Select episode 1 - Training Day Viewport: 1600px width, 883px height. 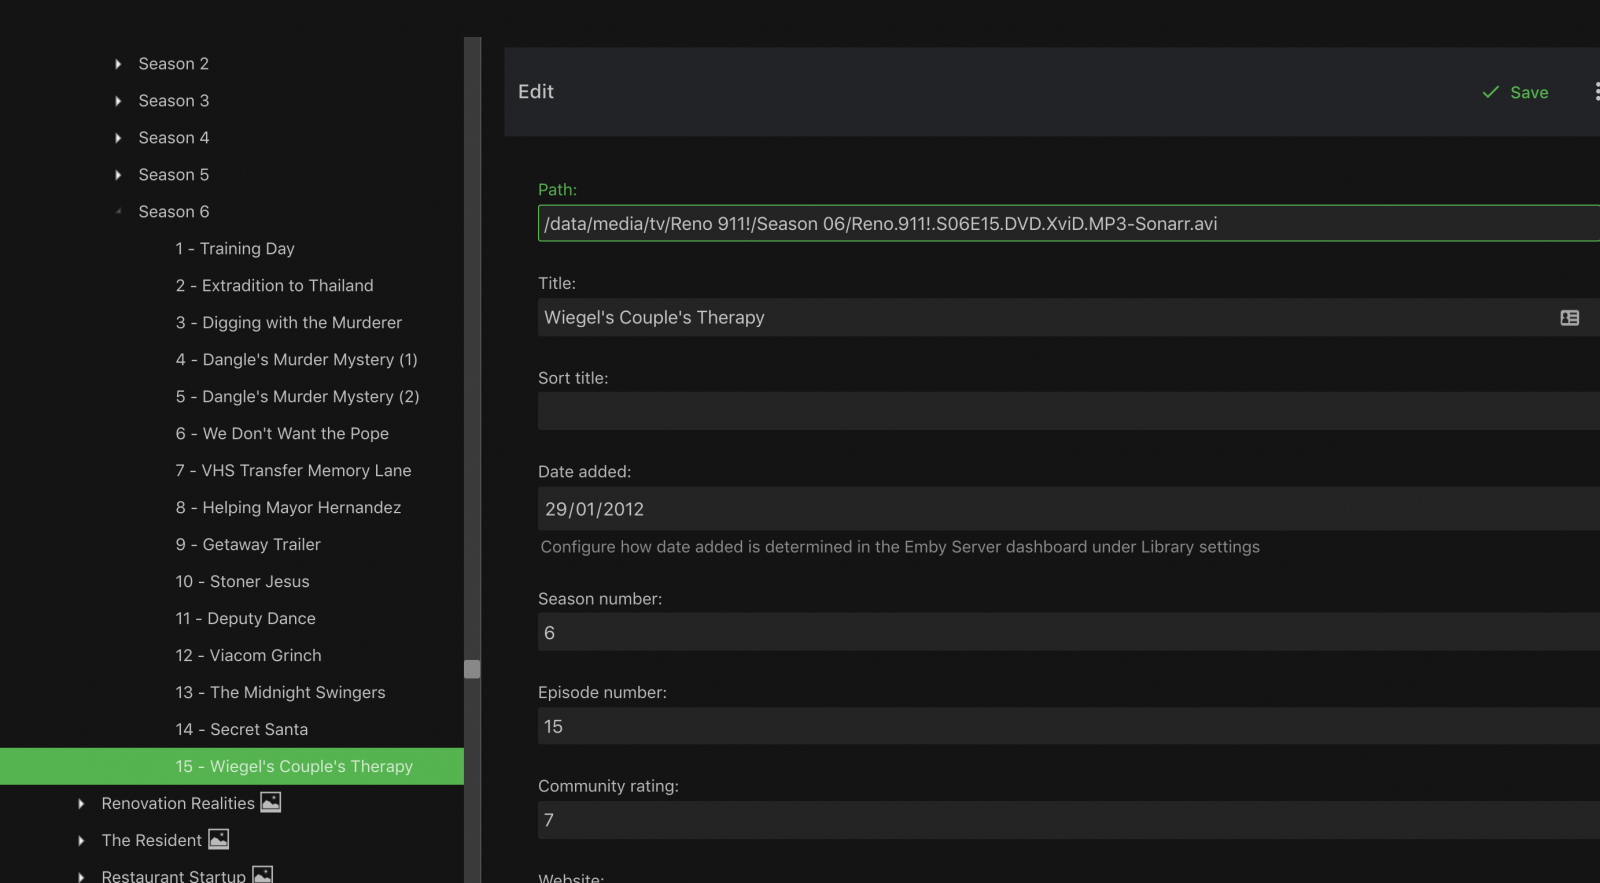pos(235,249)
